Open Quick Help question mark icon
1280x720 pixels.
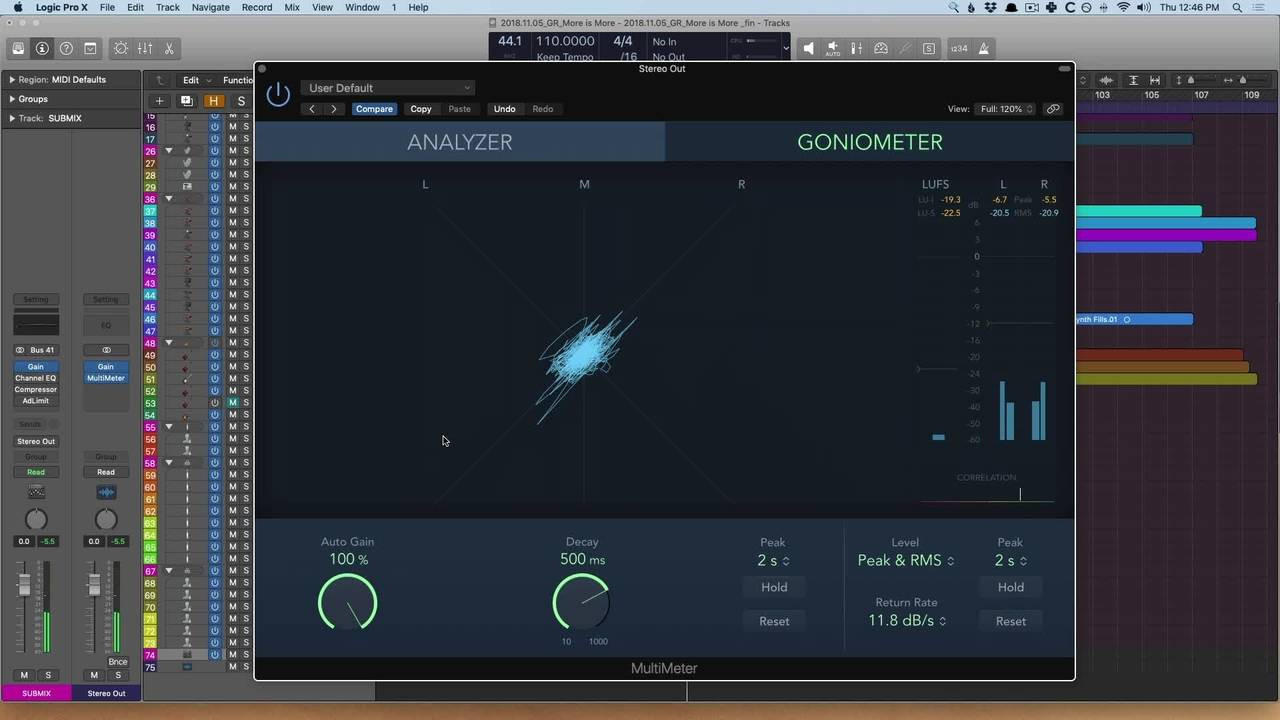tap(66, 48)
